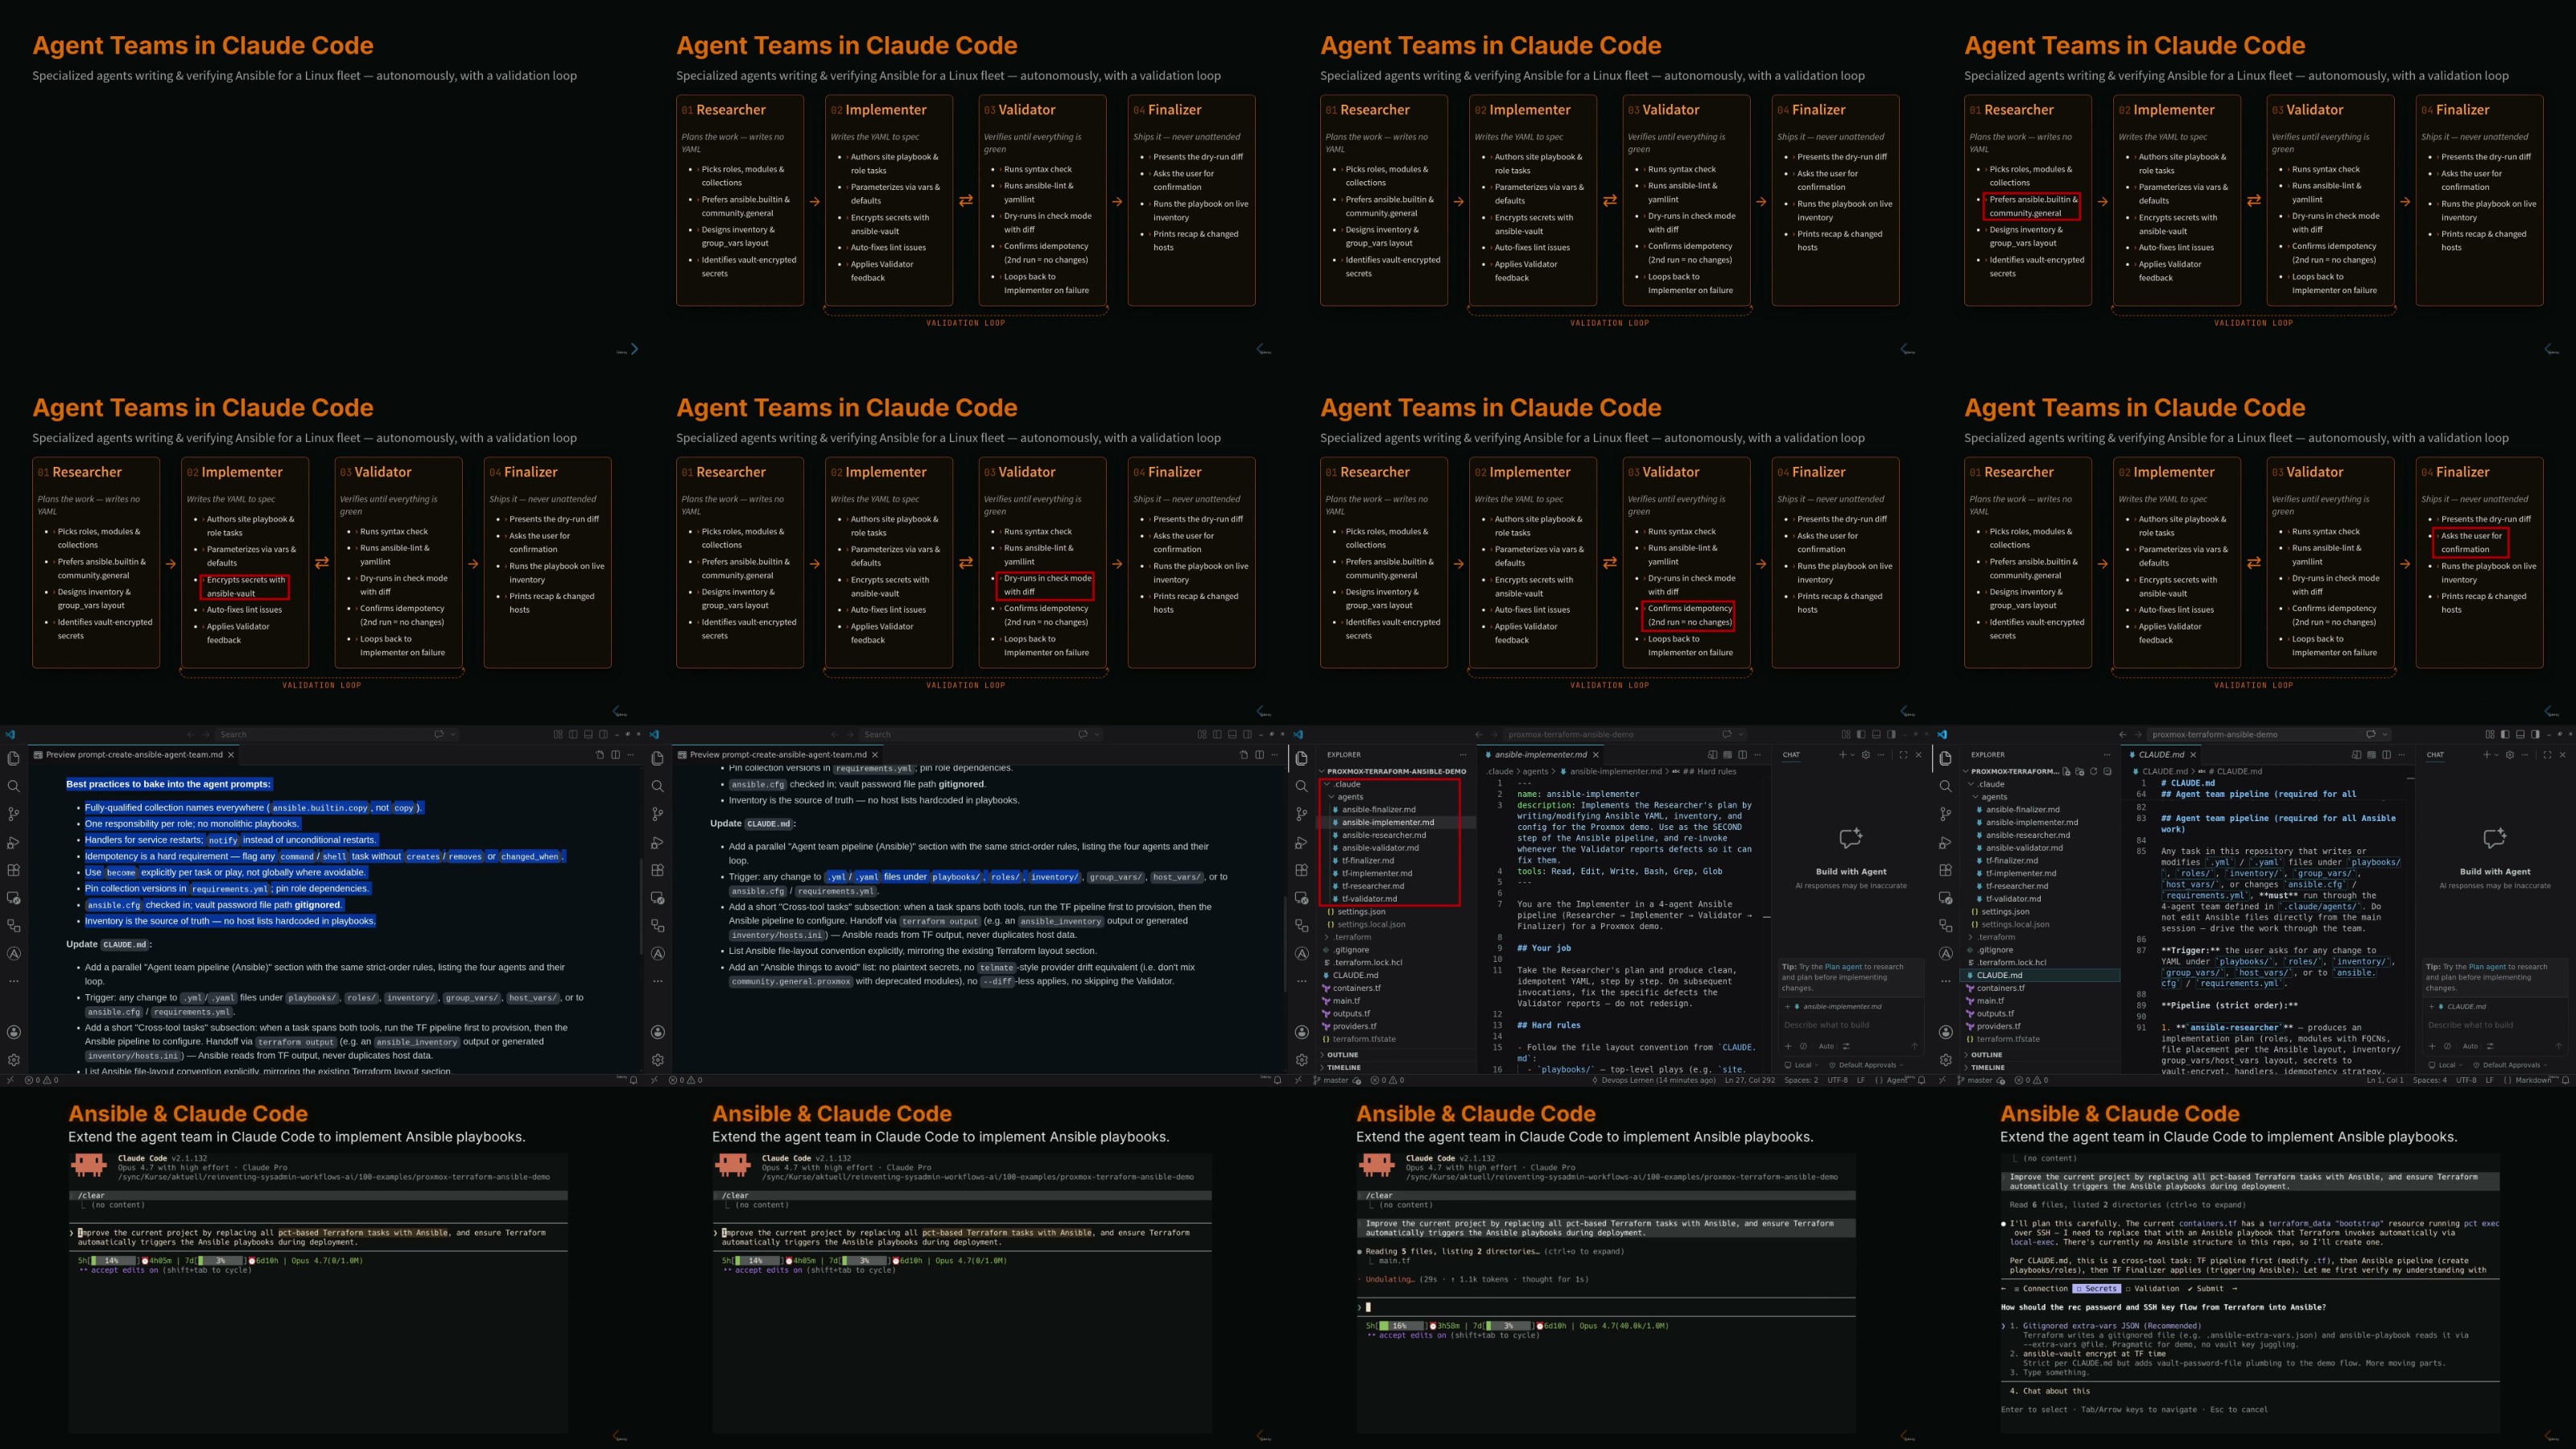This screenshot has width=2576, height=1449.
Task: Close the CLAUDE.md editor tab
Action: point(2193,755)
